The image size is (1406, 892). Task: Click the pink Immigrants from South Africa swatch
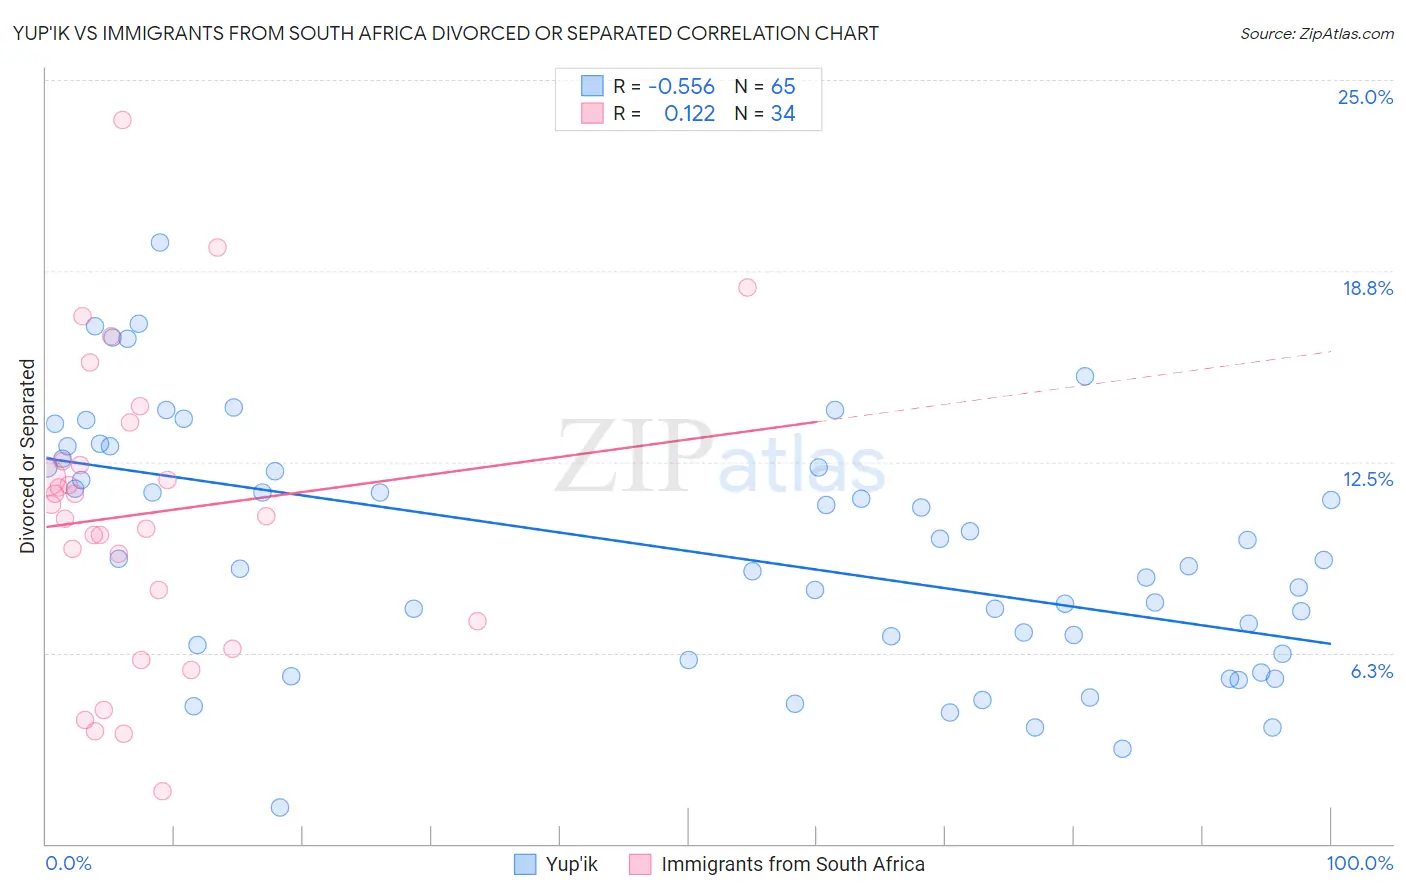tap(640, 864)
